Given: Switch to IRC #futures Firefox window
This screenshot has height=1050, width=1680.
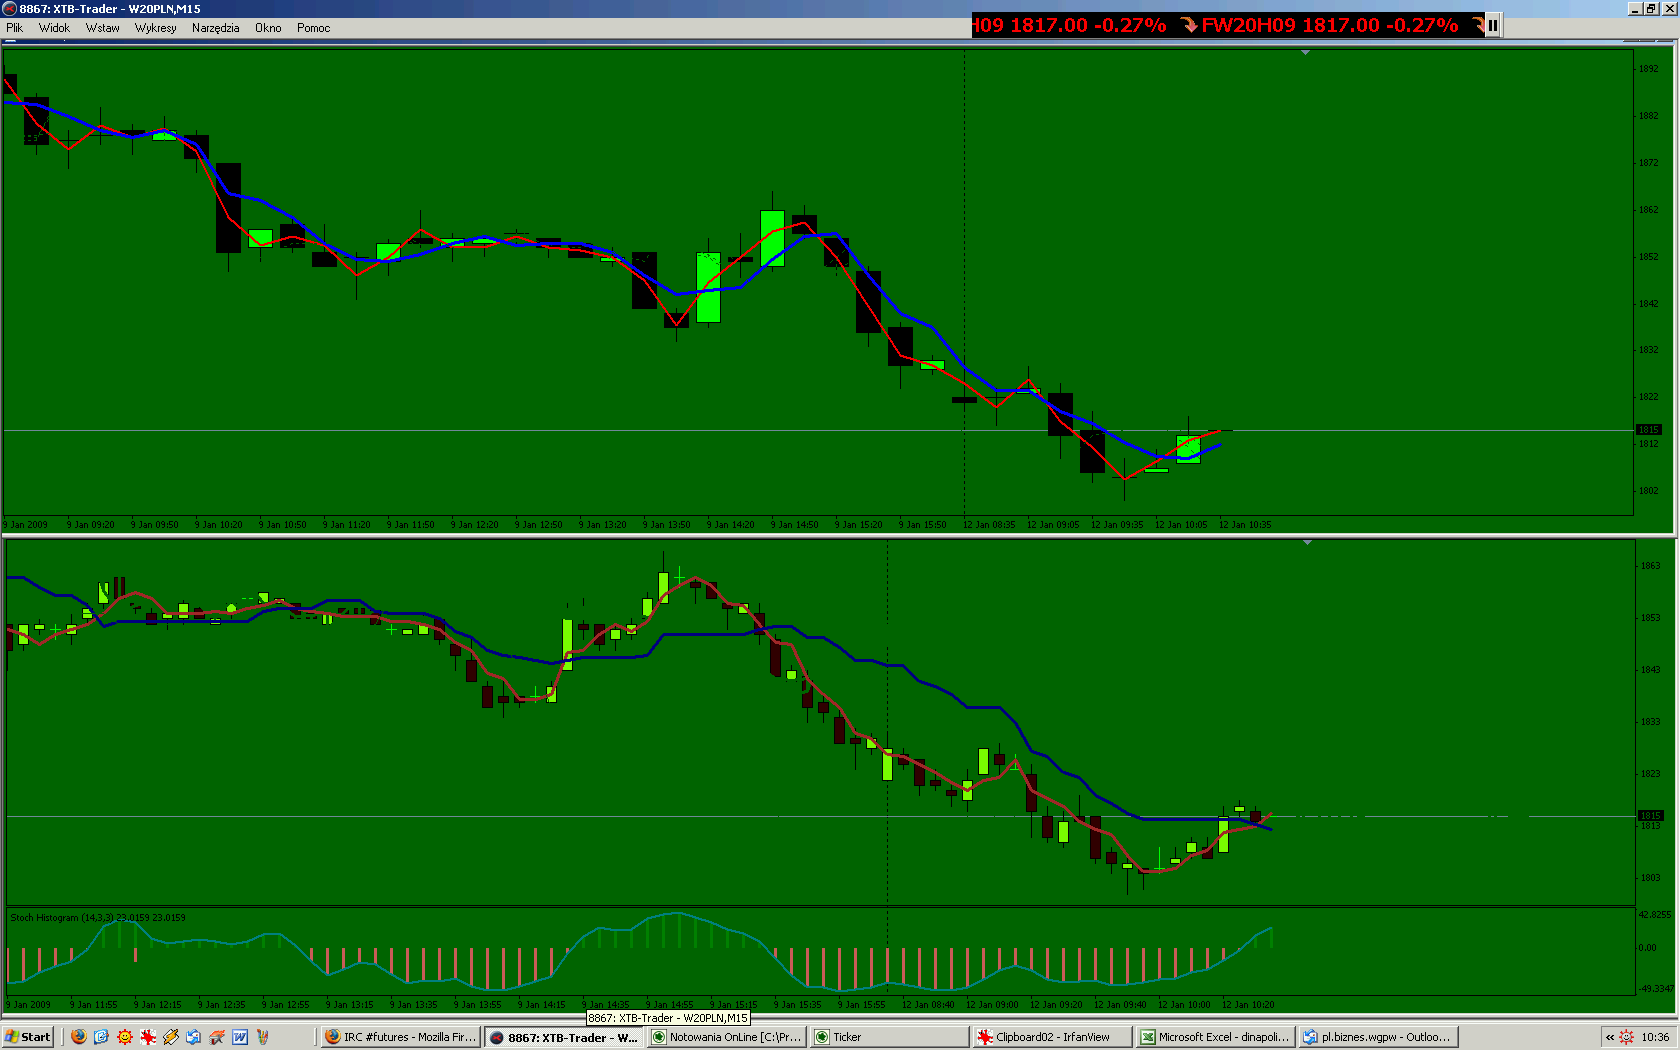Looking at the screenshot, I should pos(400,1037).
